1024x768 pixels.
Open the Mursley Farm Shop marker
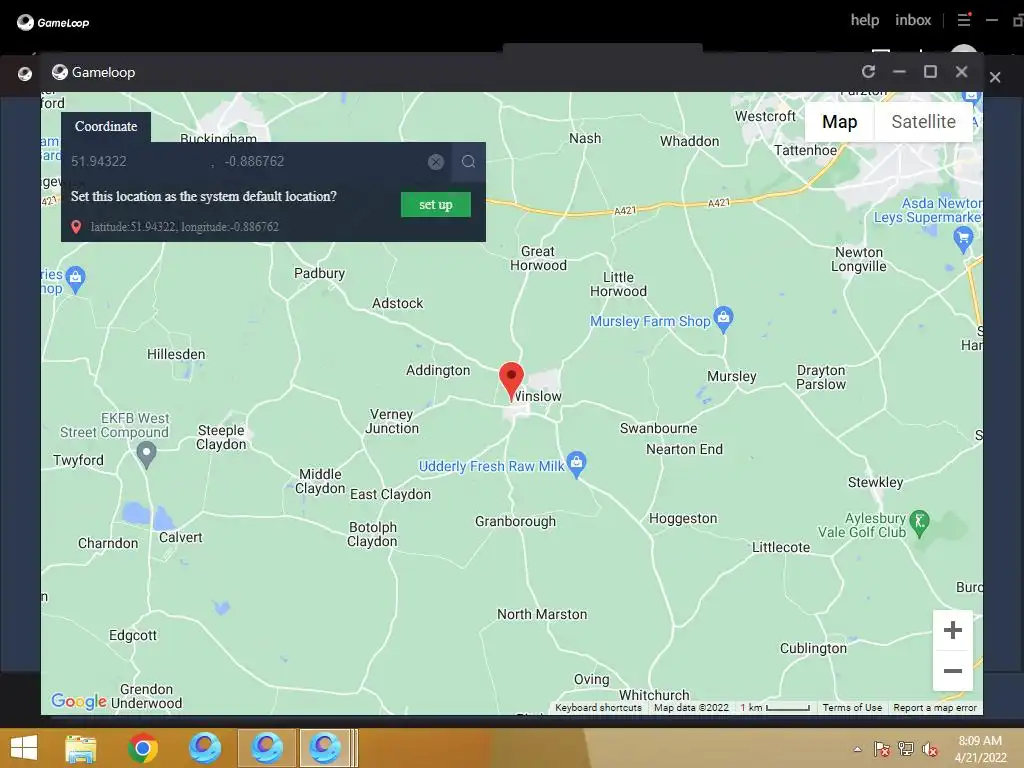coord(723,320)
